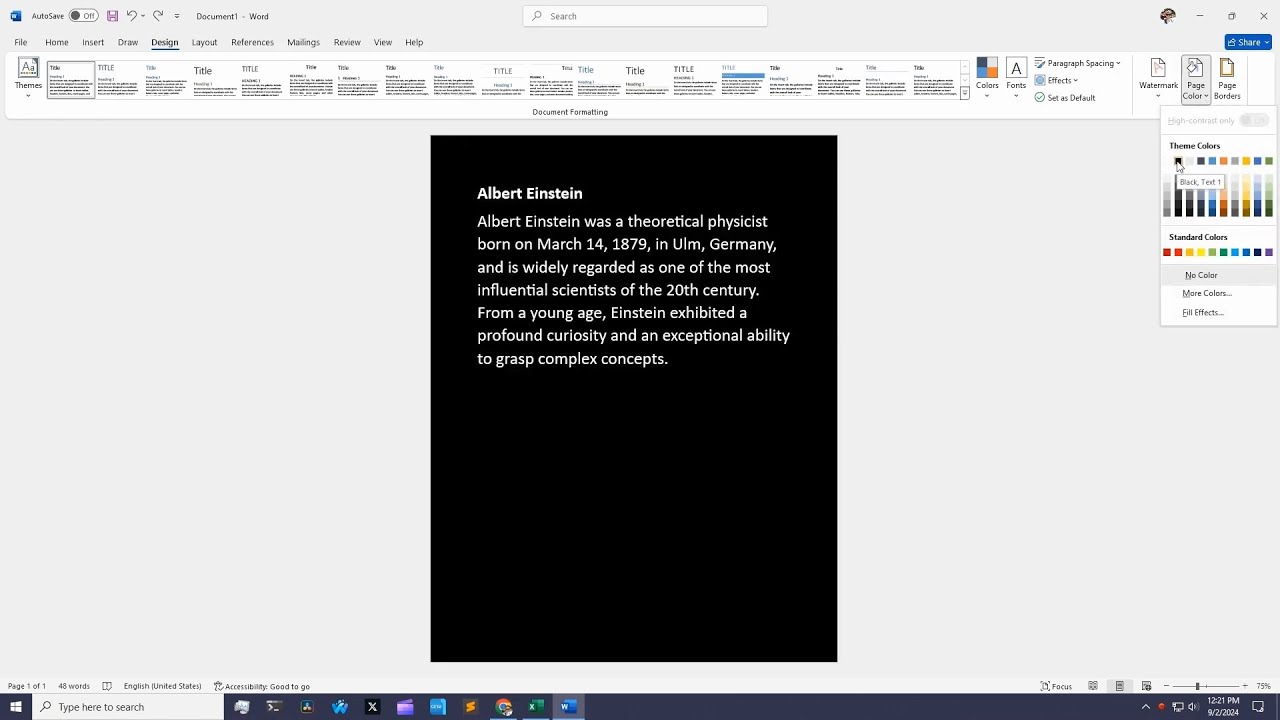Open Customize Quick Access Toolbar dropdown
1280x720 pixels.
click(177, 16)
